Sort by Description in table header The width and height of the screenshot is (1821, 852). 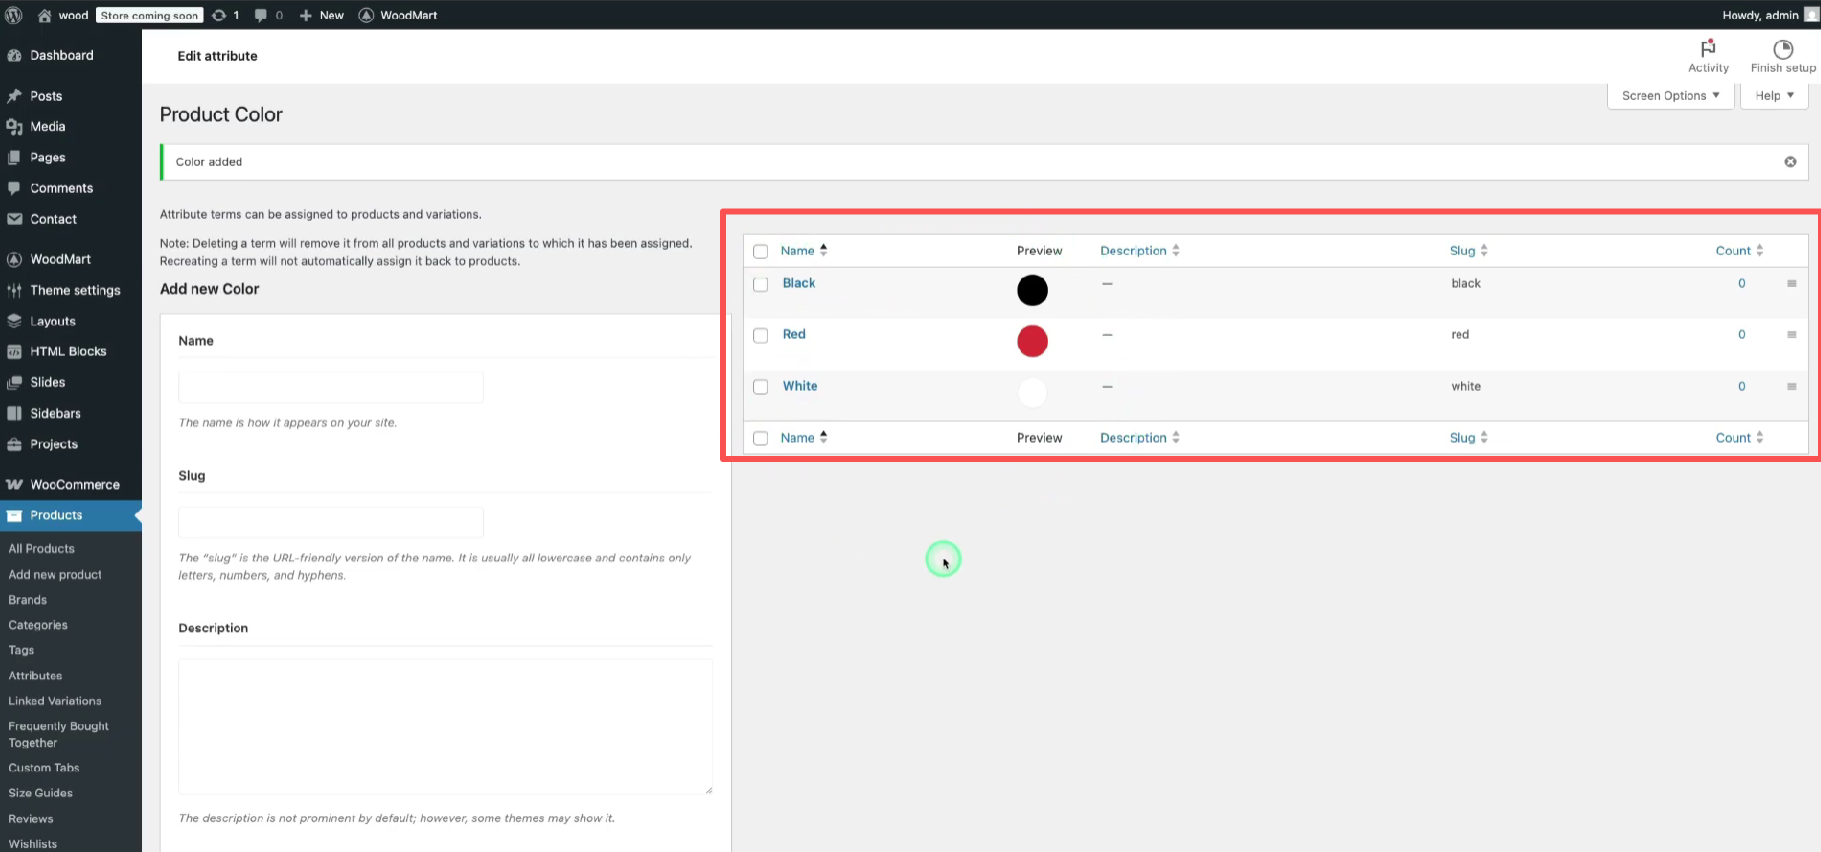point(1140,251)
